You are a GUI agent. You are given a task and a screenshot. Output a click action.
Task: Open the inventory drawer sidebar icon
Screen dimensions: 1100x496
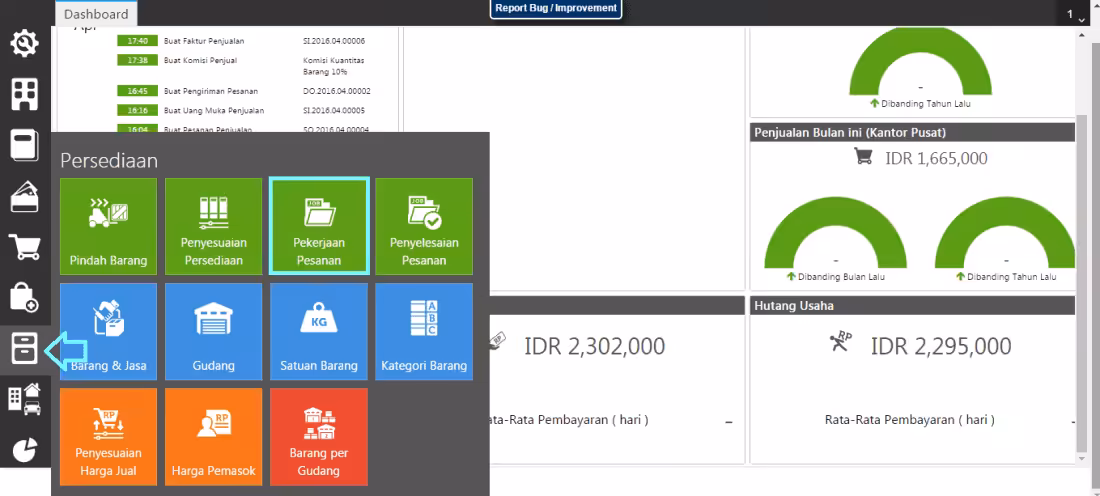coord(25,349)
